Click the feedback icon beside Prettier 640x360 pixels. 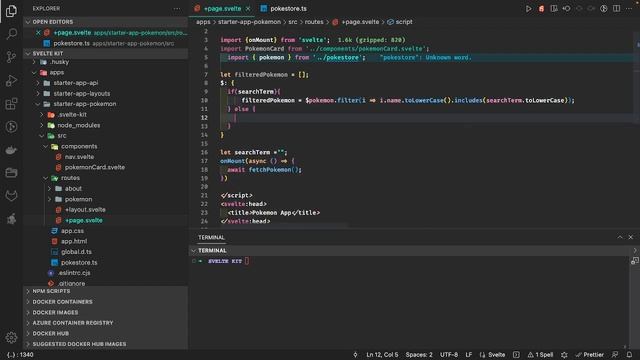(615, 355)
